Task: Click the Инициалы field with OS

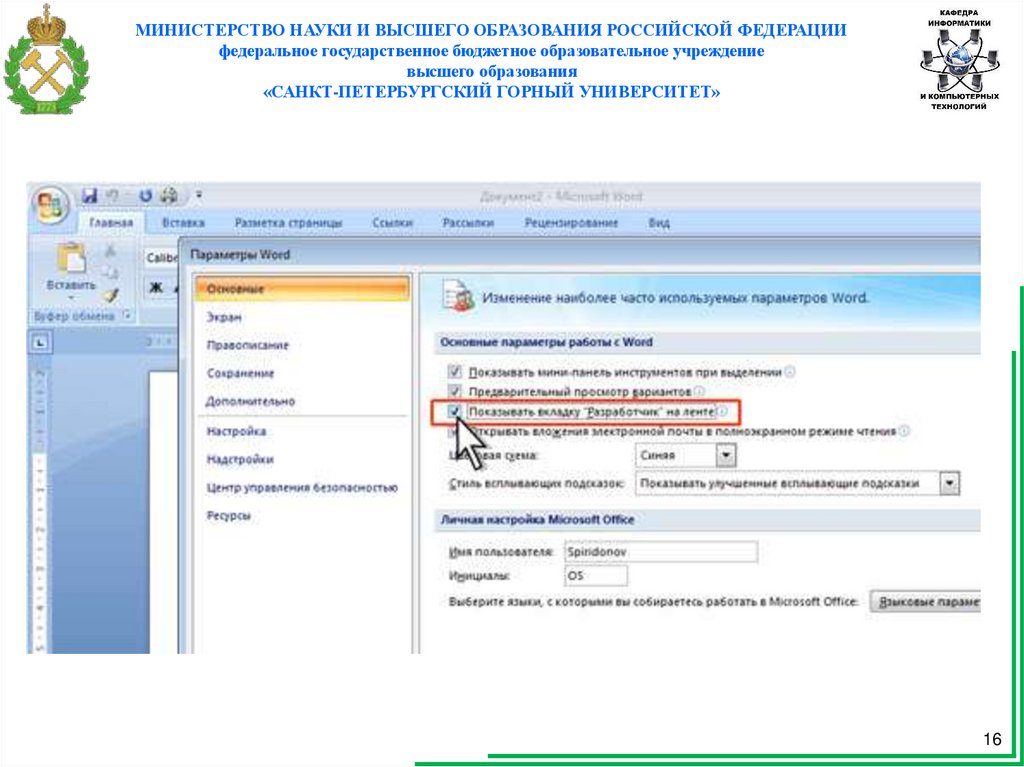Action: pyautogui.click(x=596, y=576)
